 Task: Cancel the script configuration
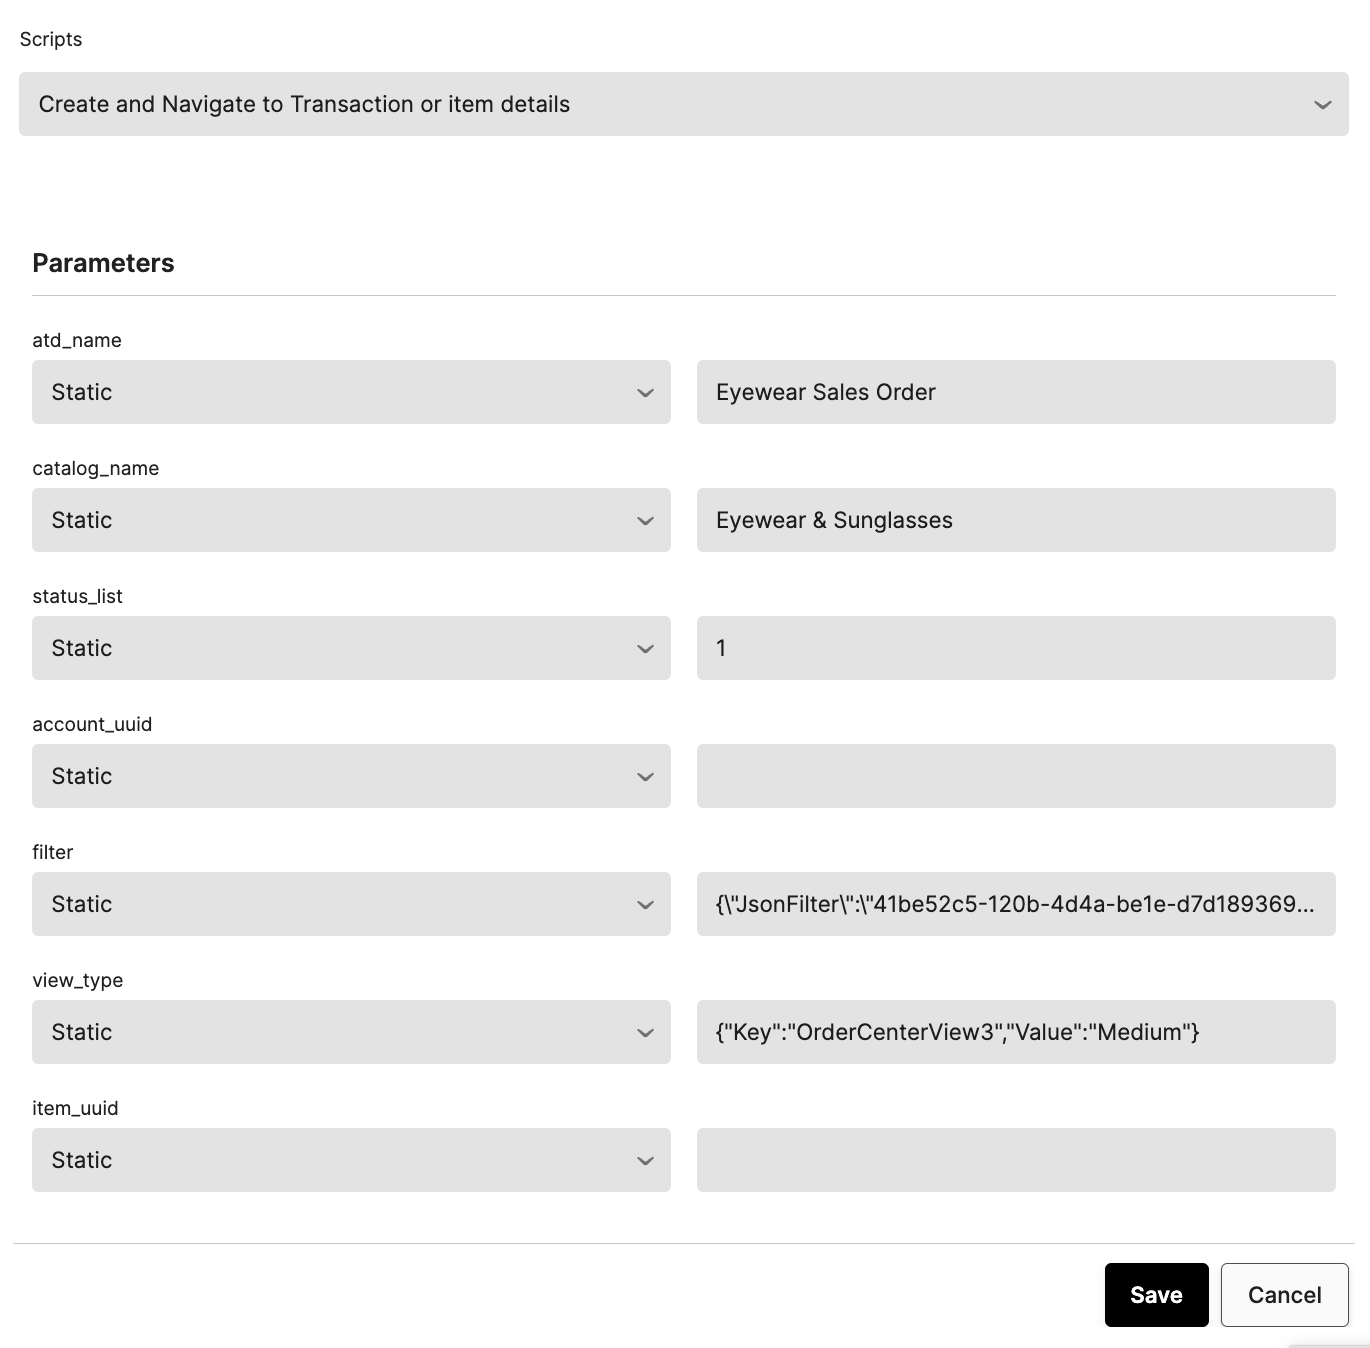(1285, 1295)
